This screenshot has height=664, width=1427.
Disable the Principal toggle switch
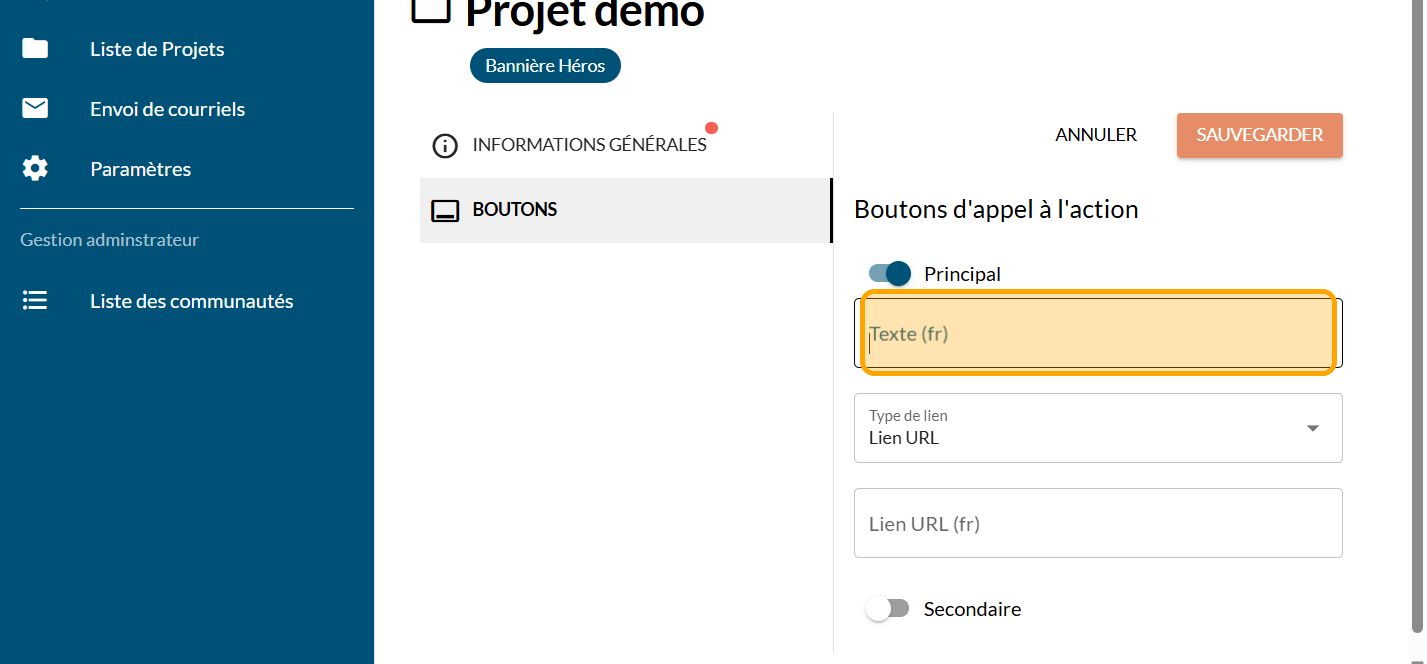890,274
